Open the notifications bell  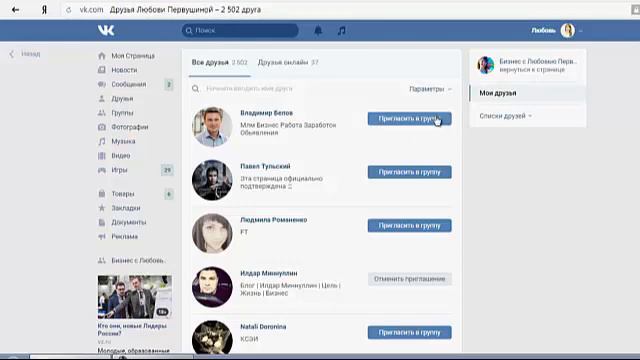[318, 30]
